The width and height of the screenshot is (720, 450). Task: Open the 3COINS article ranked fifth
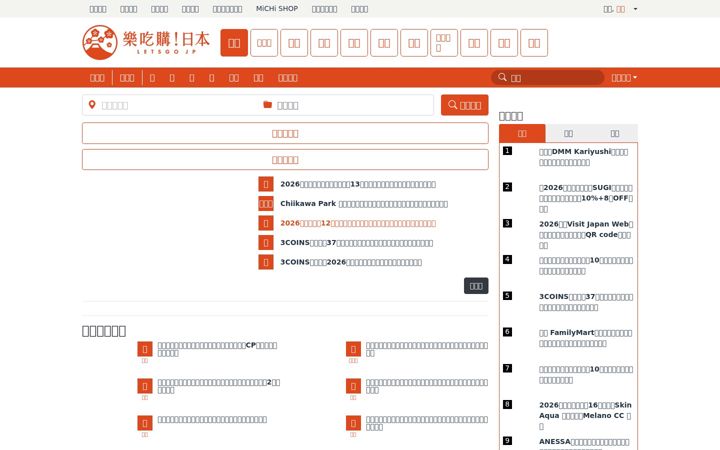tap(586, 302)
